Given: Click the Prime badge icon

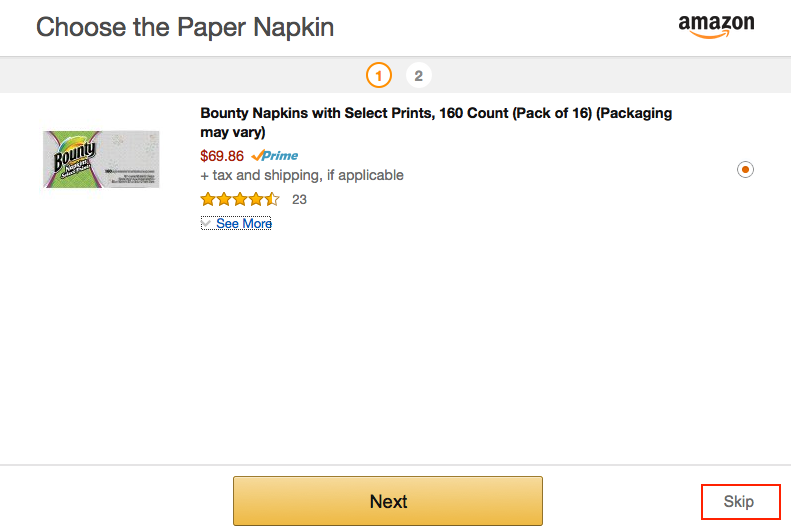Looking at the screenshot, I should (274, 155).
